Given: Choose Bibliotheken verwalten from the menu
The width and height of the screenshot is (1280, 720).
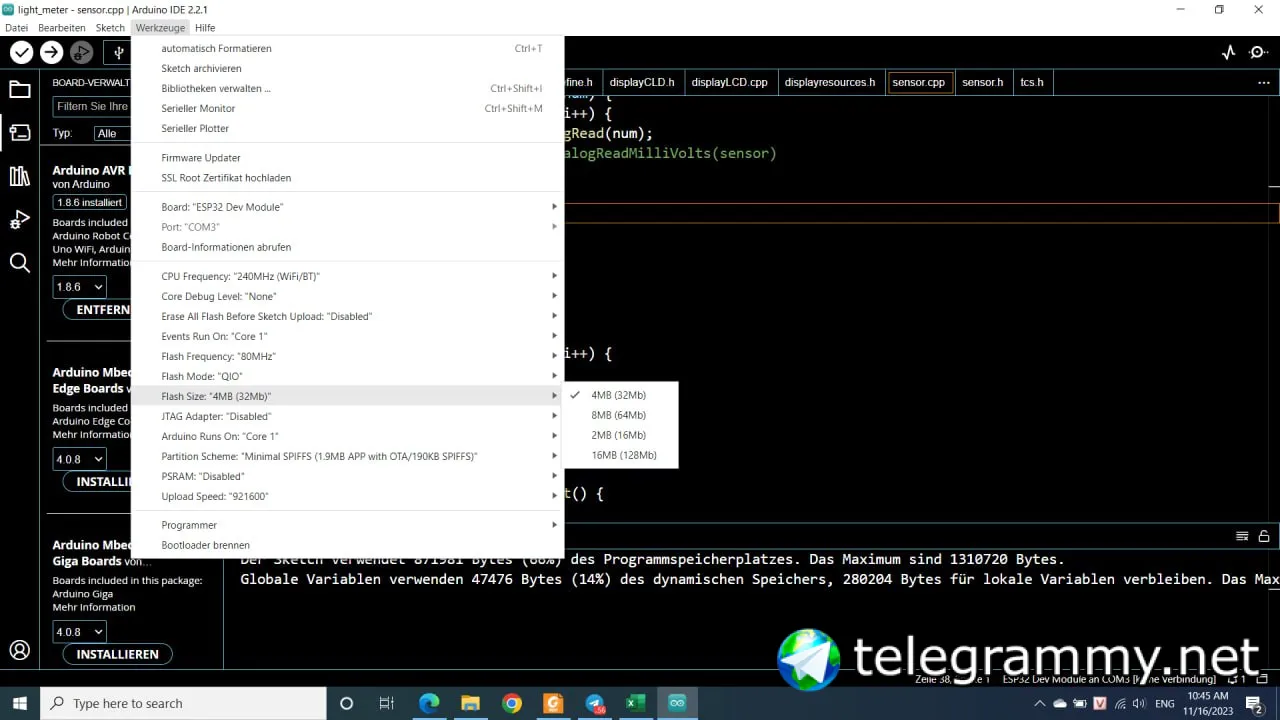Looking at the screenshot, I should coord(347,88).
